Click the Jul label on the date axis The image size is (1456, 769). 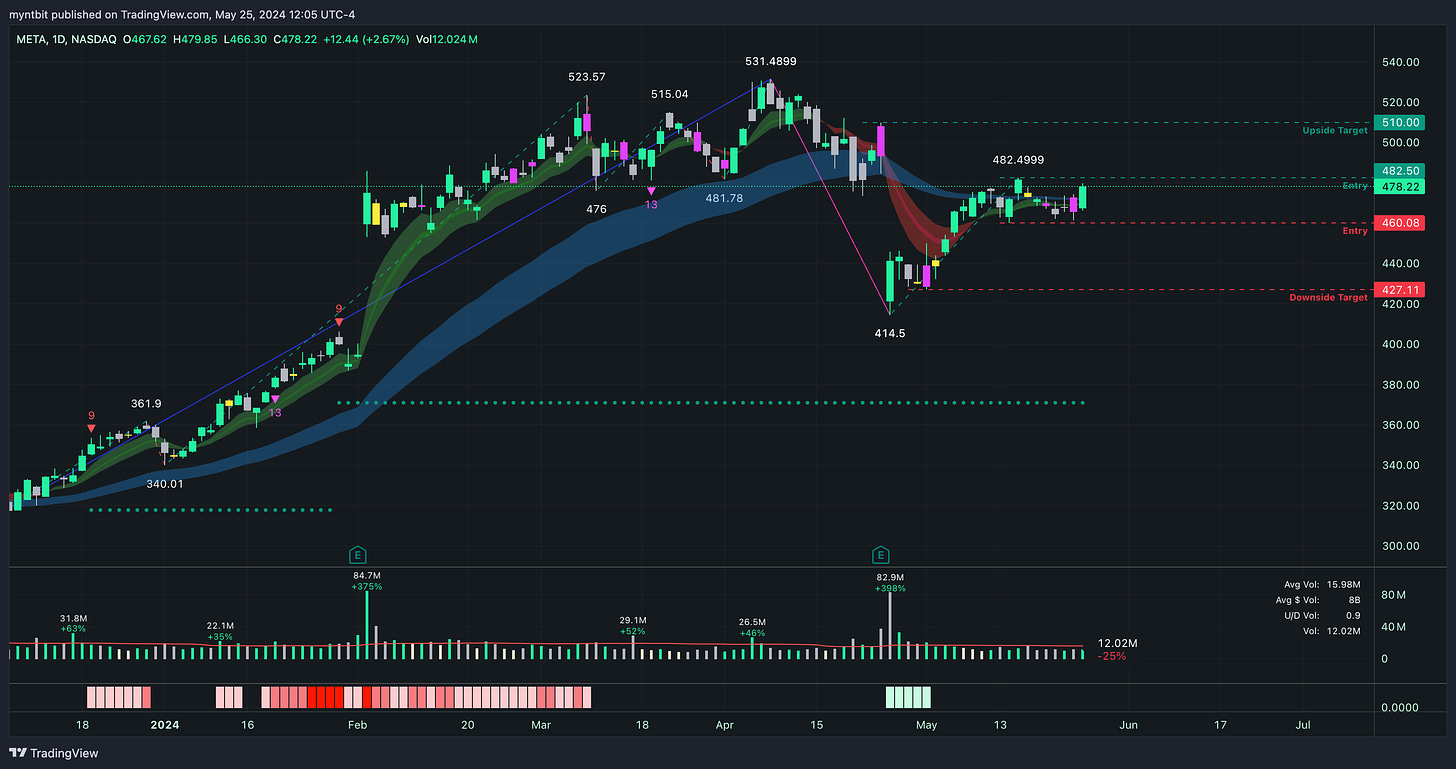pyautogui.click(x=1304, y=724)
